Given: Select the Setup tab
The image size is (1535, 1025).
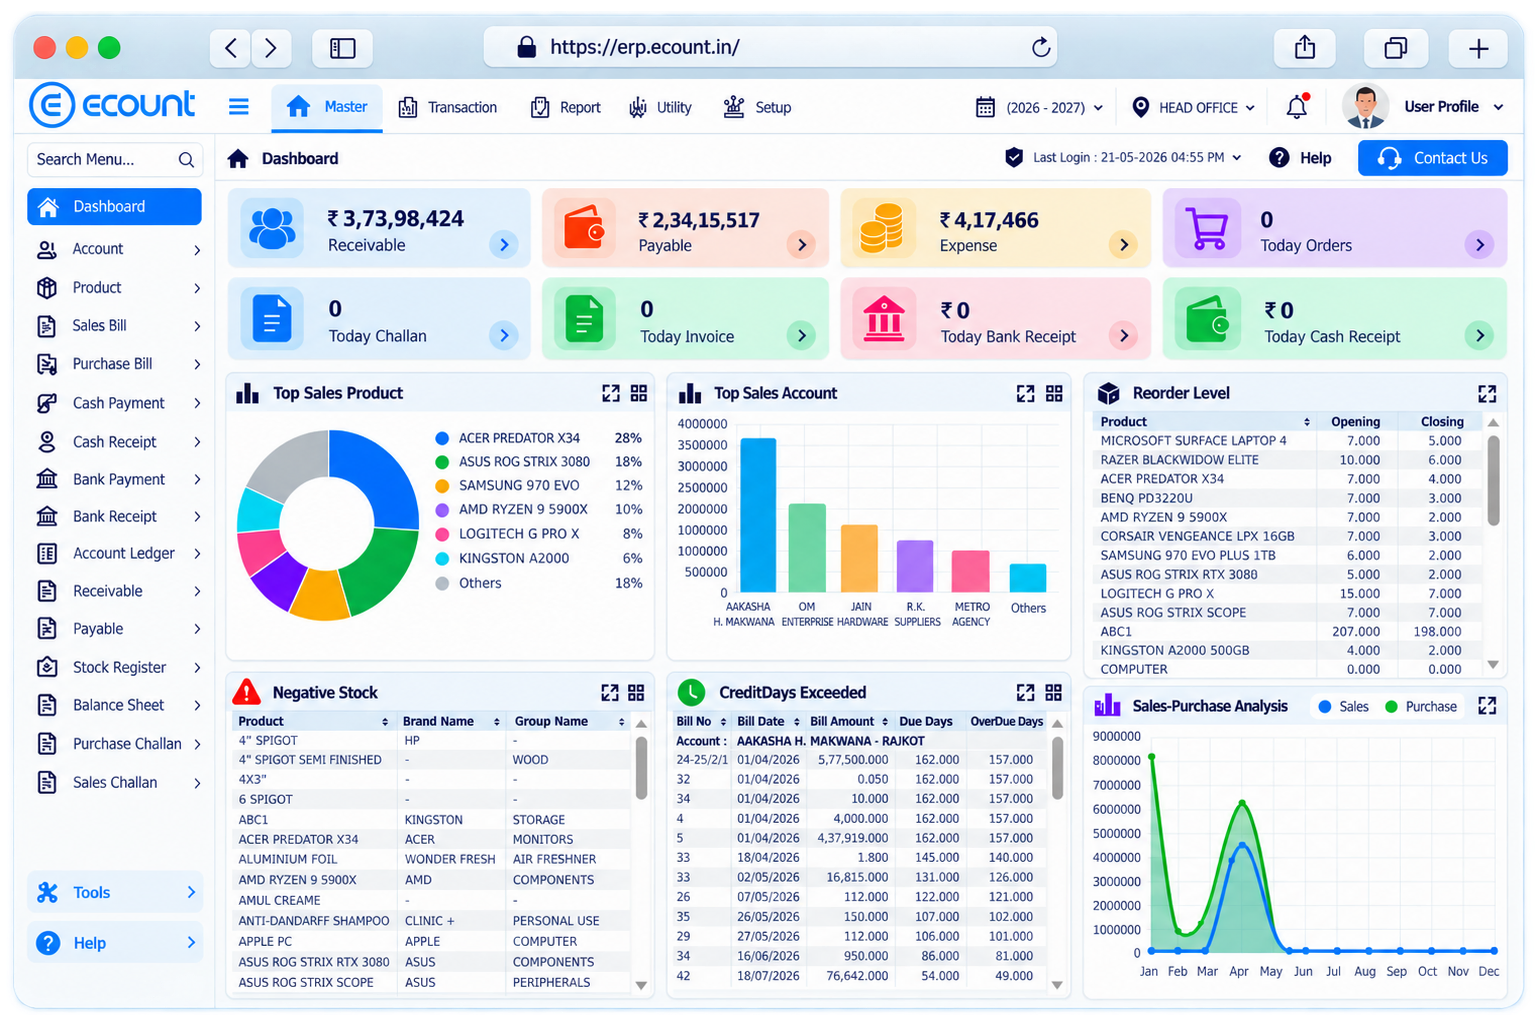Looking at the screenshot, I should coord(757,107).
